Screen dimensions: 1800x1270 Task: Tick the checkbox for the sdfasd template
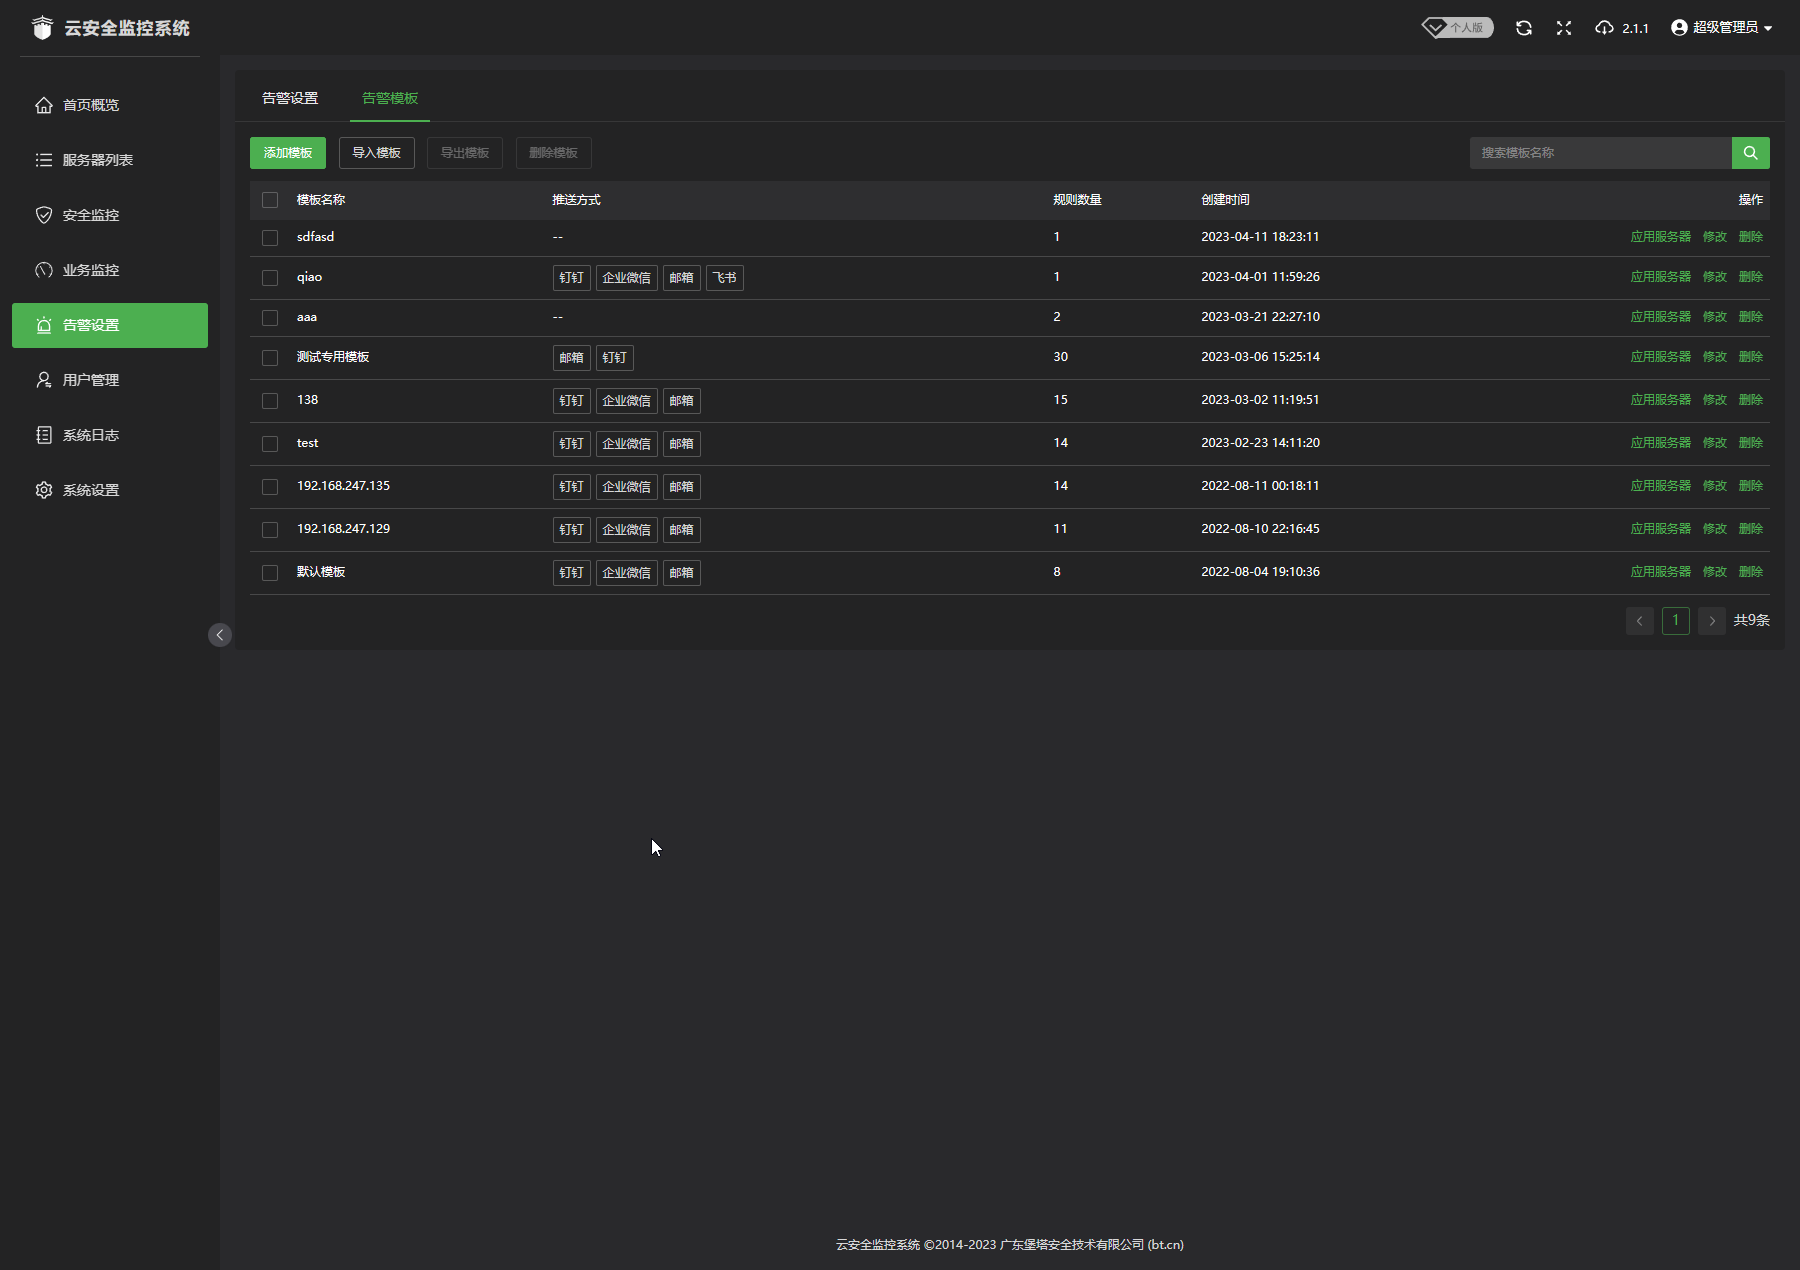(270, 238)
